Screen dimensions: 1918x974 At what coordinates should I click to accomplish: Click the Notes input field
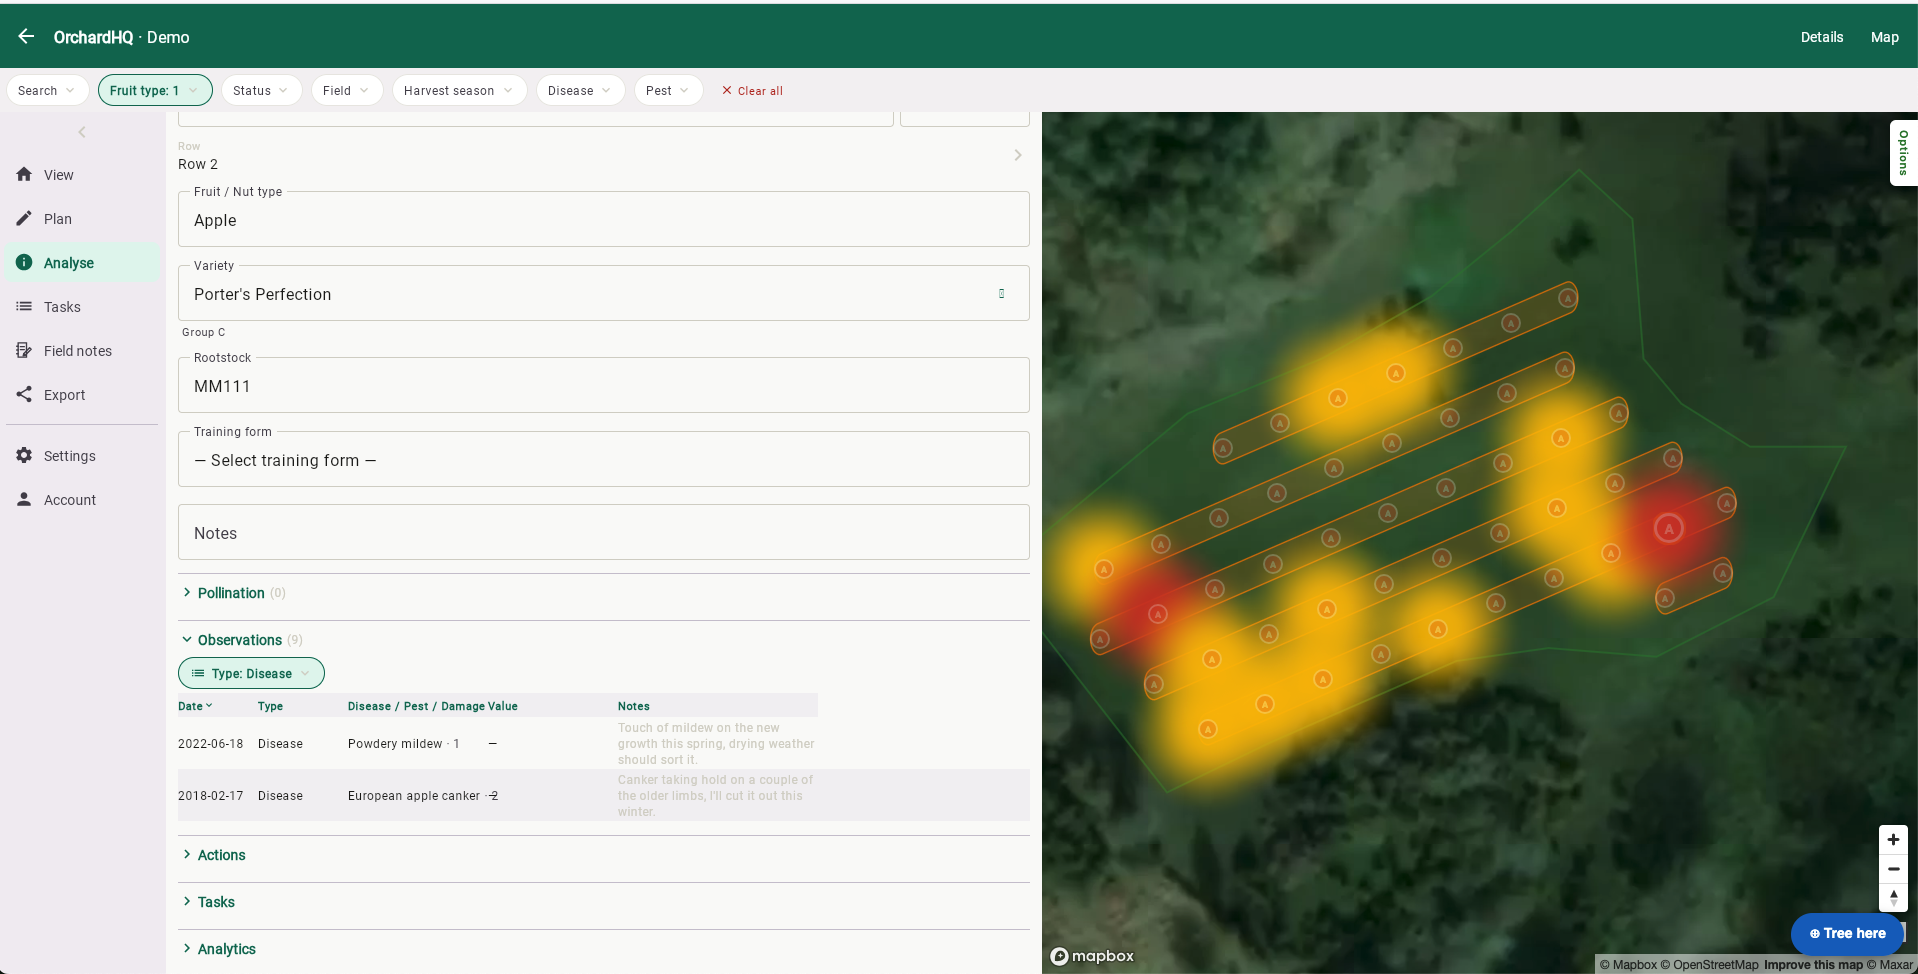point(603,532)
